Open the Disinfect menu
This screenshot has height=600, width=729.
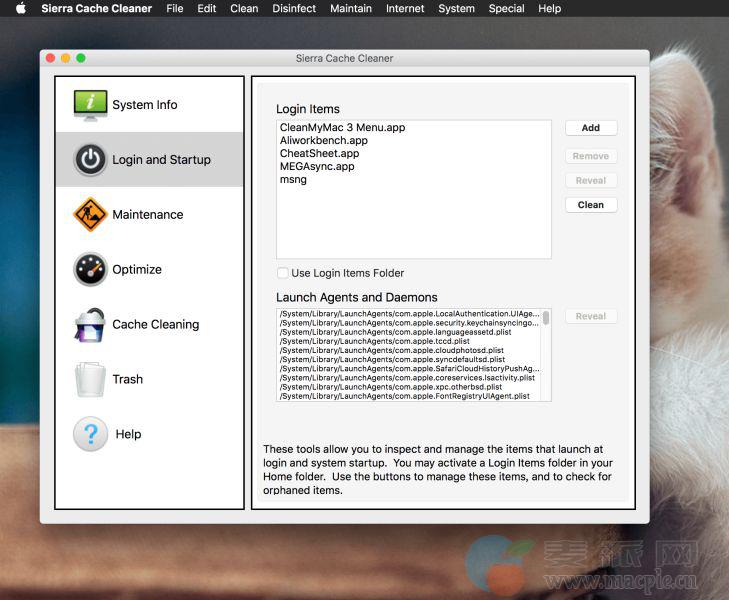tap(294, 9)
